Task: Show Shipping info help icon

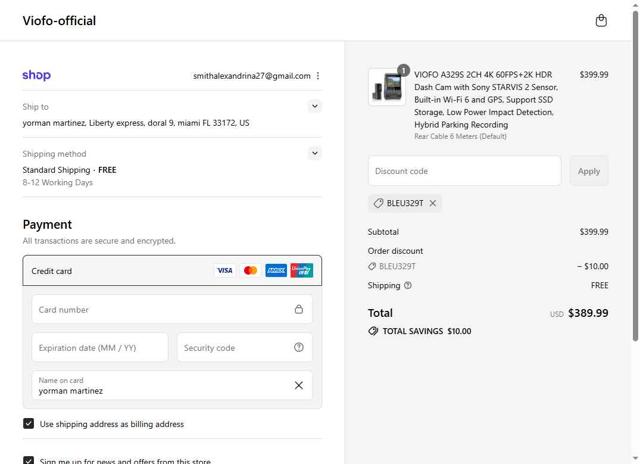Action: click(408, 285)
